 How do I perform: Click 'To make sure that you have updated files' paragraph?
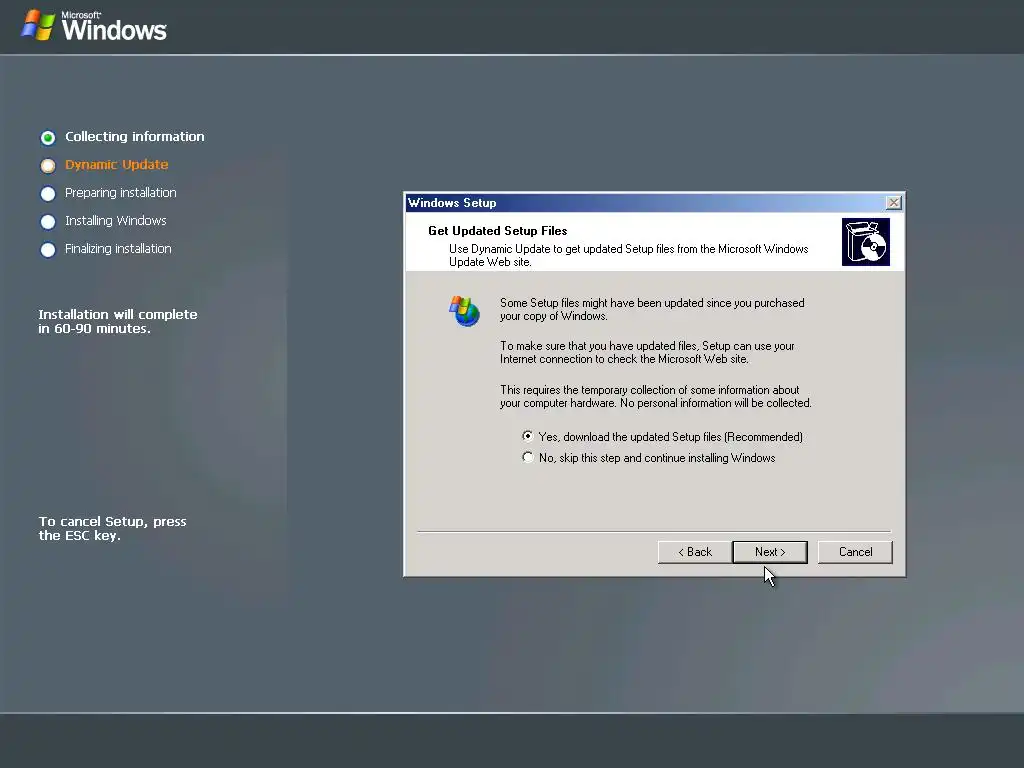click(x=647, y=353)
